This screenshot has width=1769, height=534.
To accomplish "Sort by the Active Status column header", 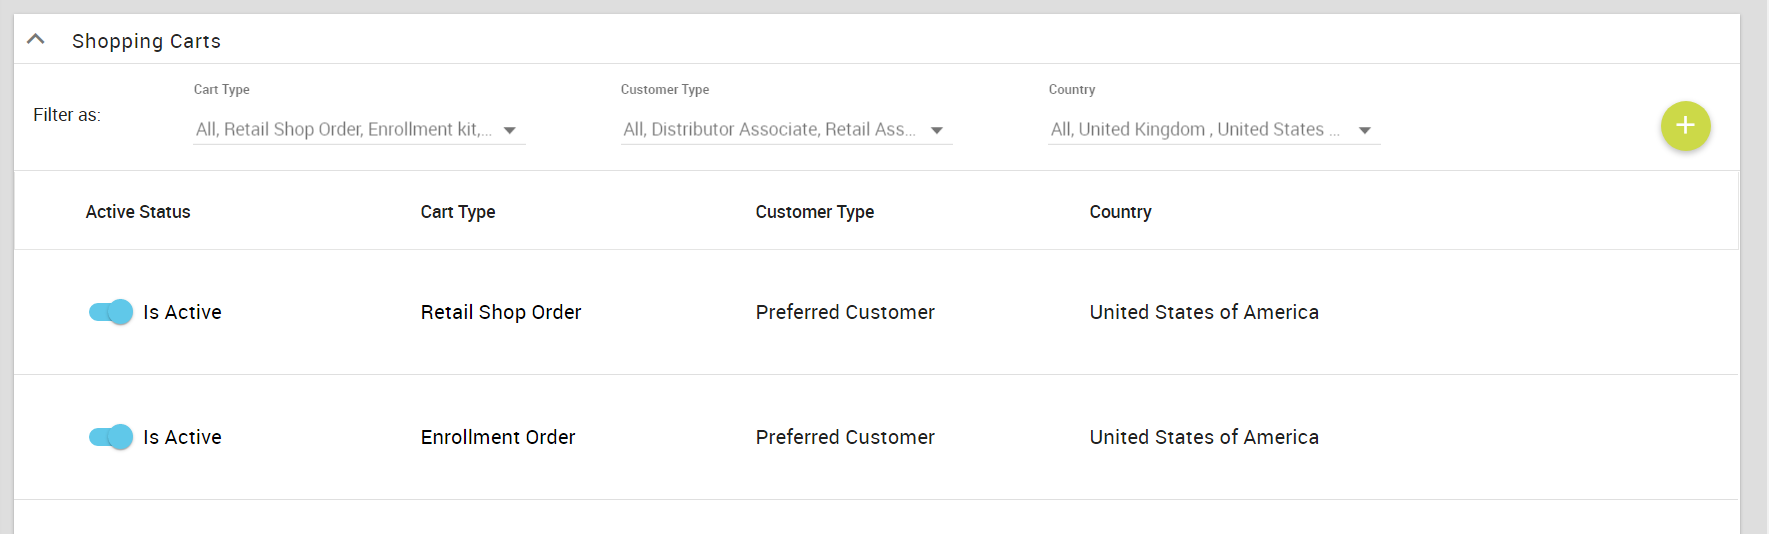I will coord(138,212).
